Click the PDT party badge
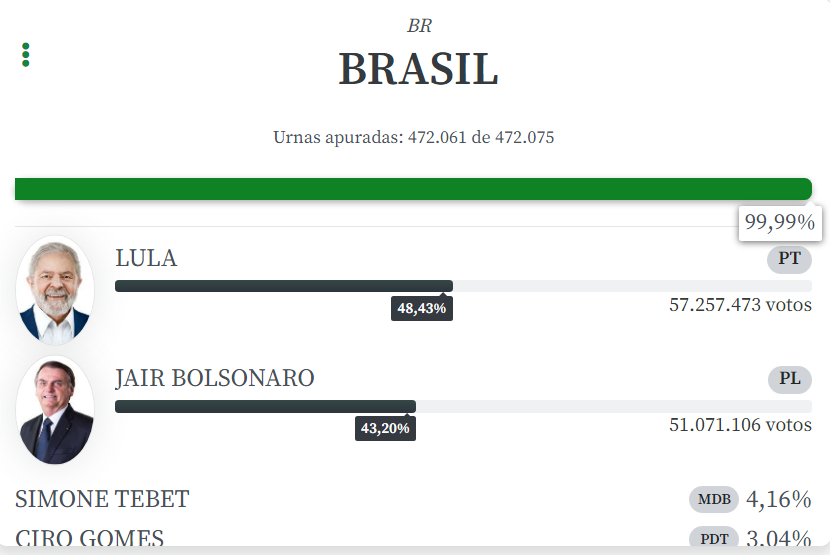The width and height of the screenshot is (830, 555). [x=714, y=539]
